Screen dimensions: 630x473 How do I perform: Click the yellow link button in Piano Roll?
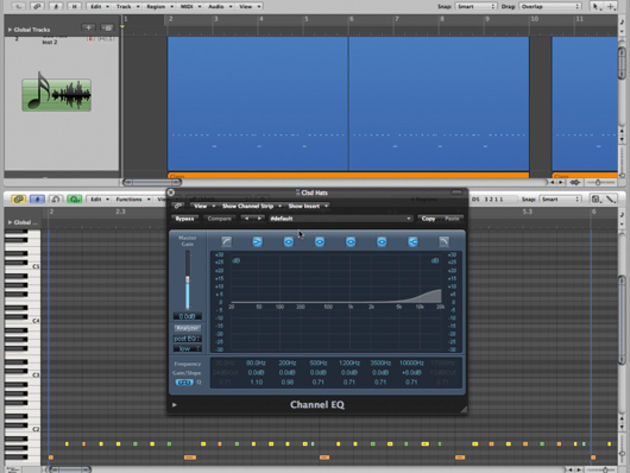(18, 199)
